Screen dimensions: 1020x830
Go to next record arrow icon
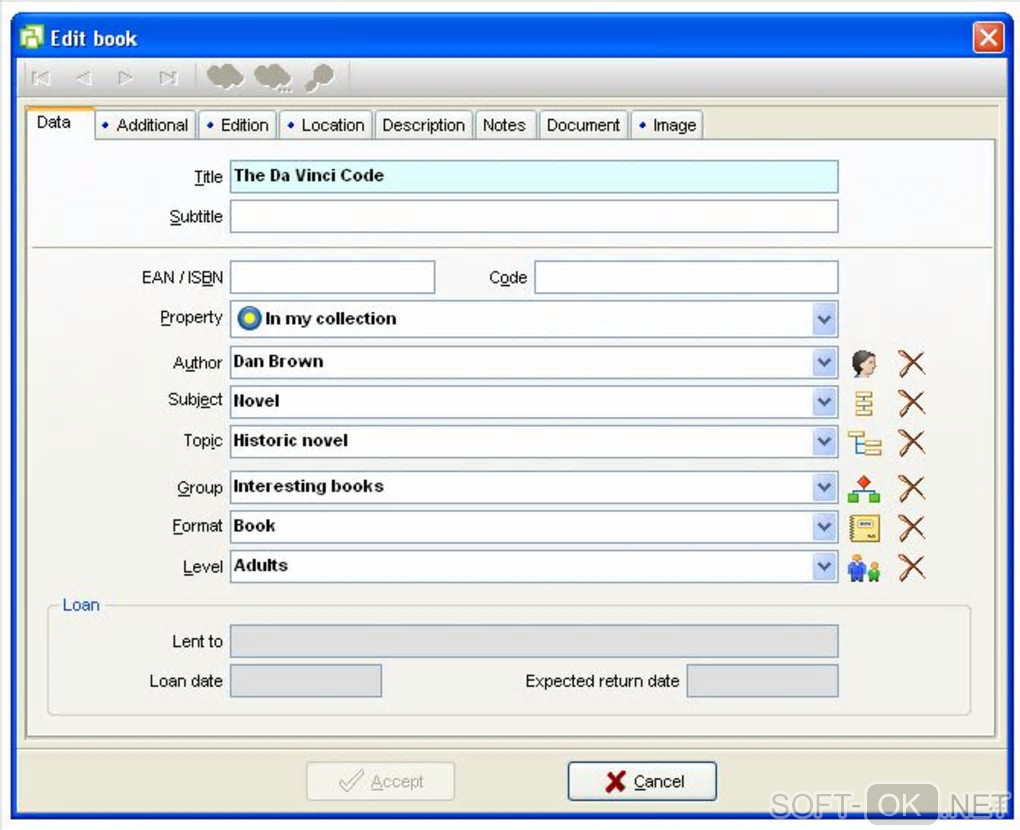[x=126, y=78]
